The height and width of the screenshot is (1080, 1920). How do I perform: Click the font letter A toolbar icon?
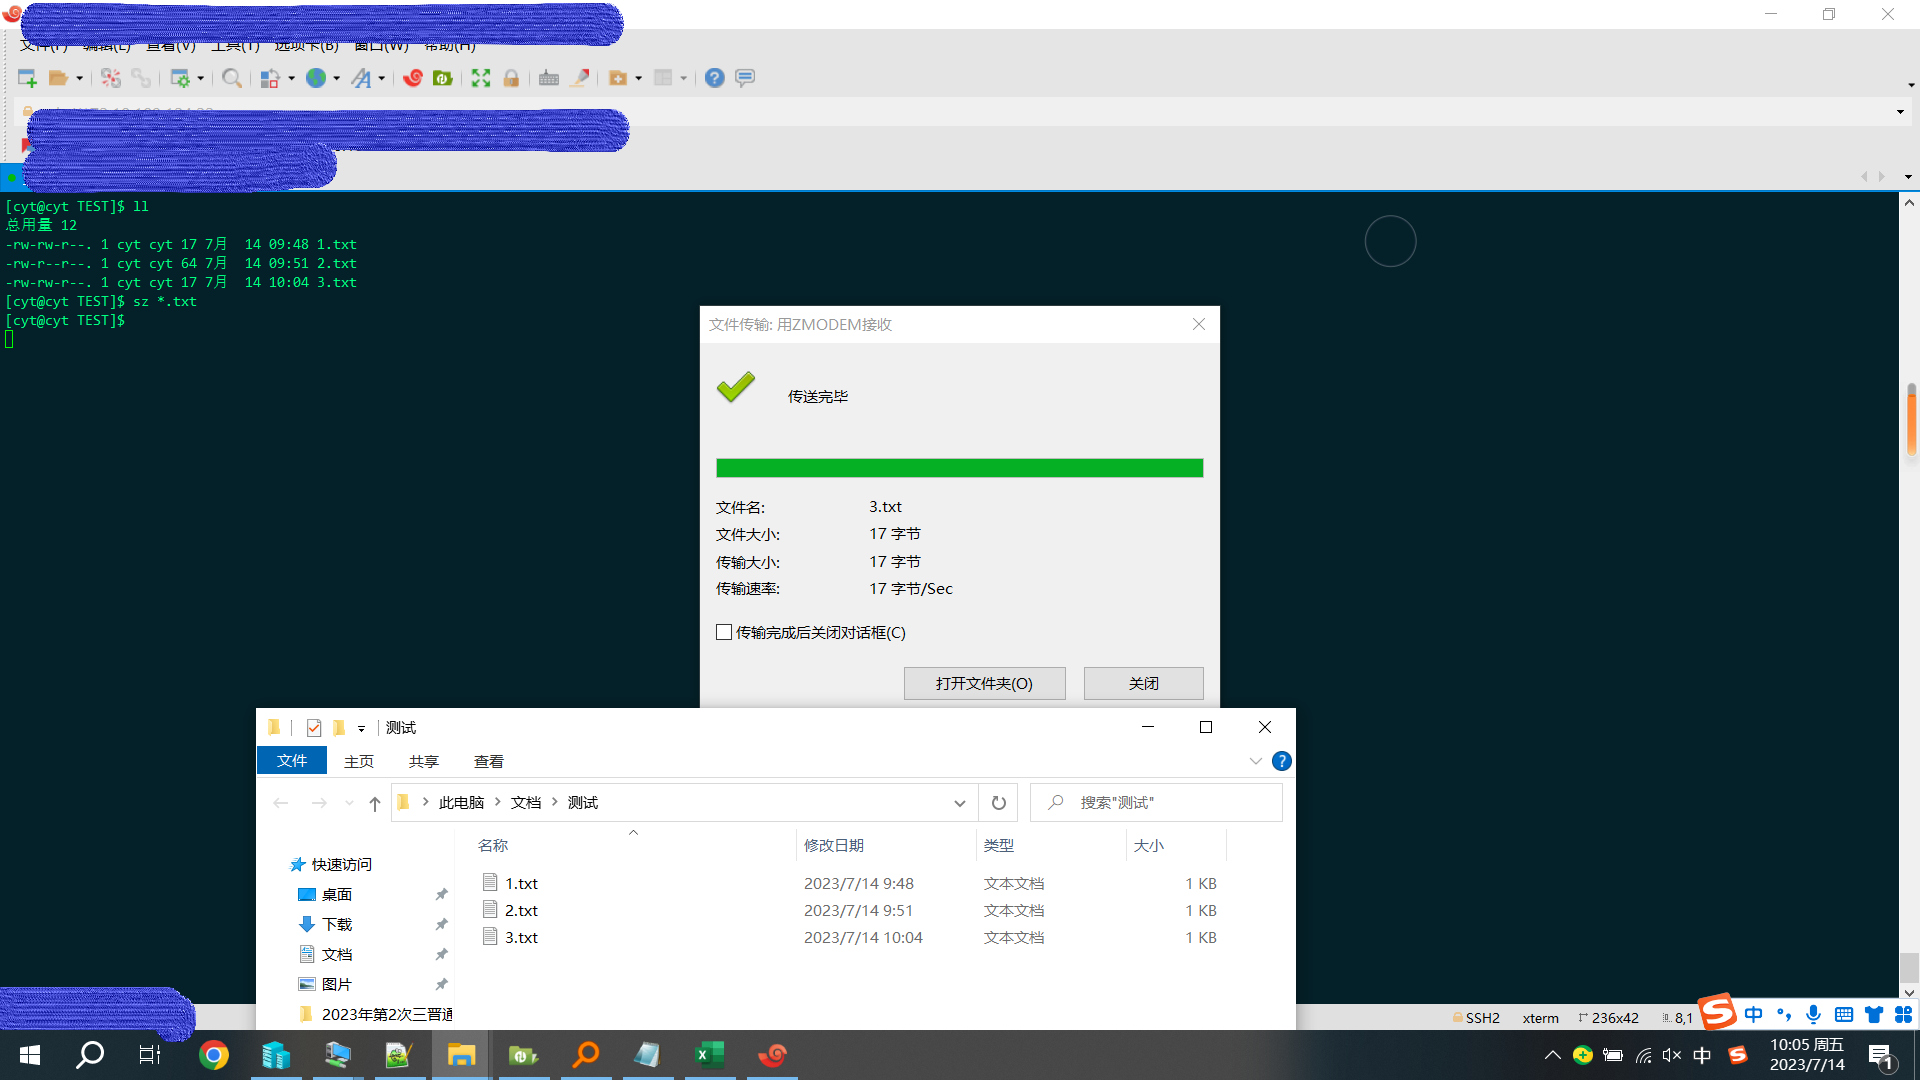(361, 78)
